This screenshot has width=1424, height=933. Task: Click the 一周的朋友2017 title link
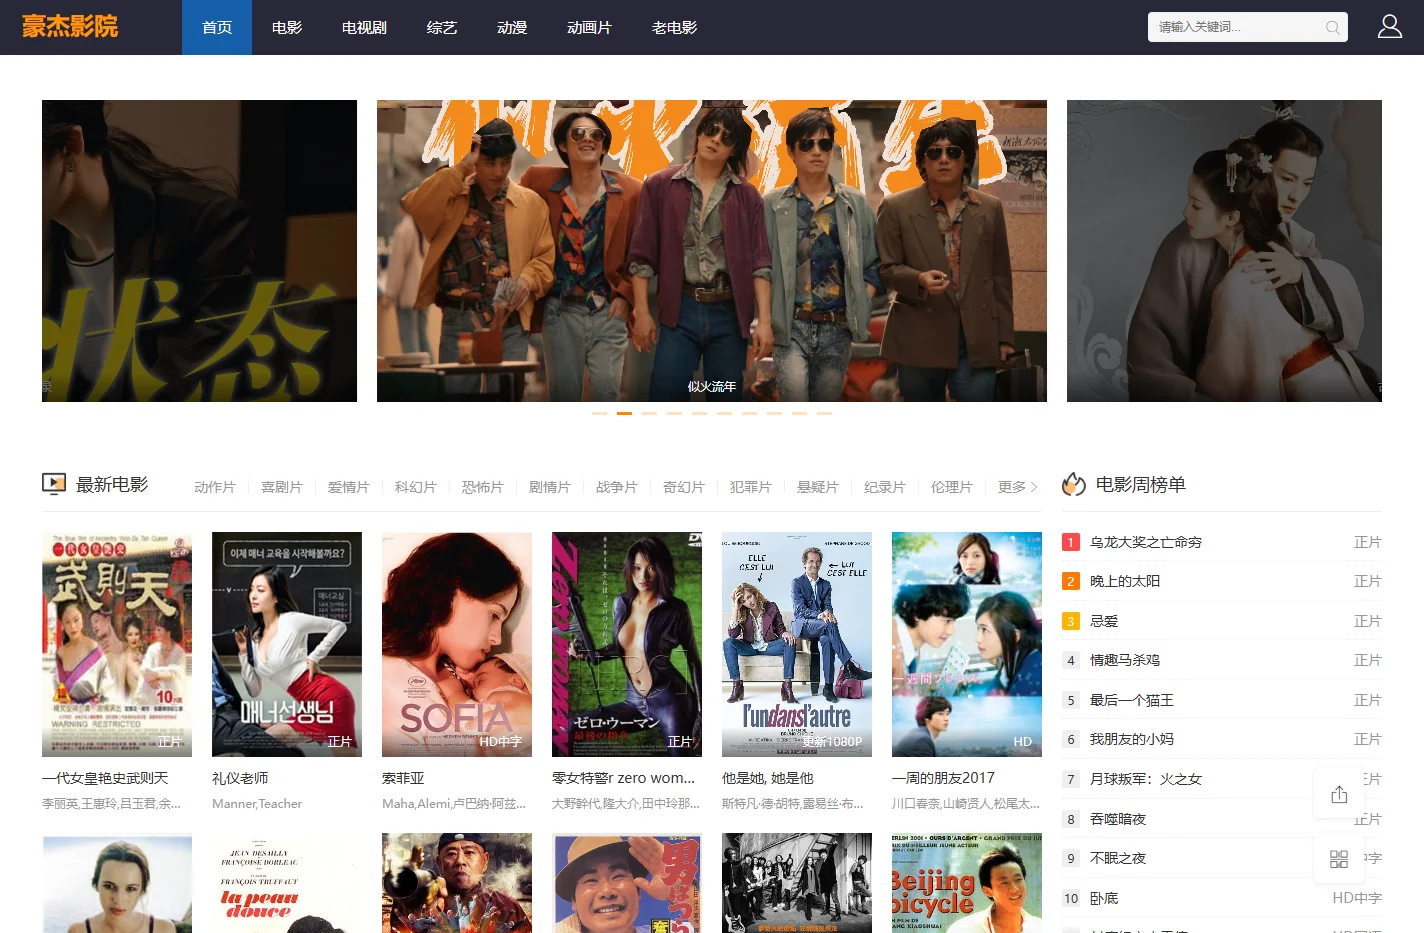(943, 778)
